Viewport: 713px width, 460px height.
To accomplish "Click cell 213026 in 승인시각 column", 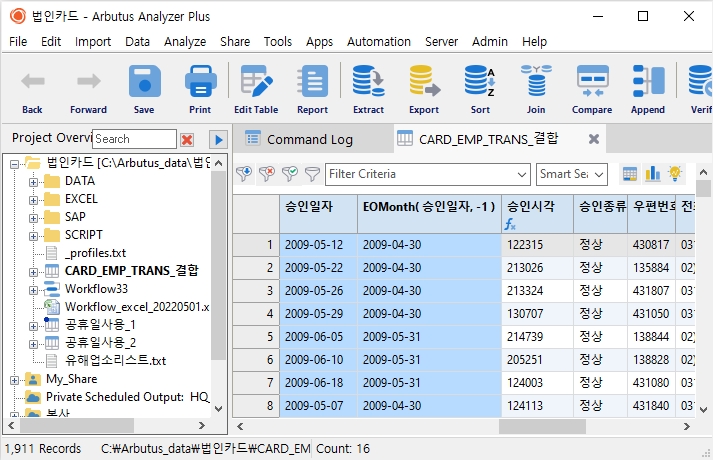I will tap(537, 268).
